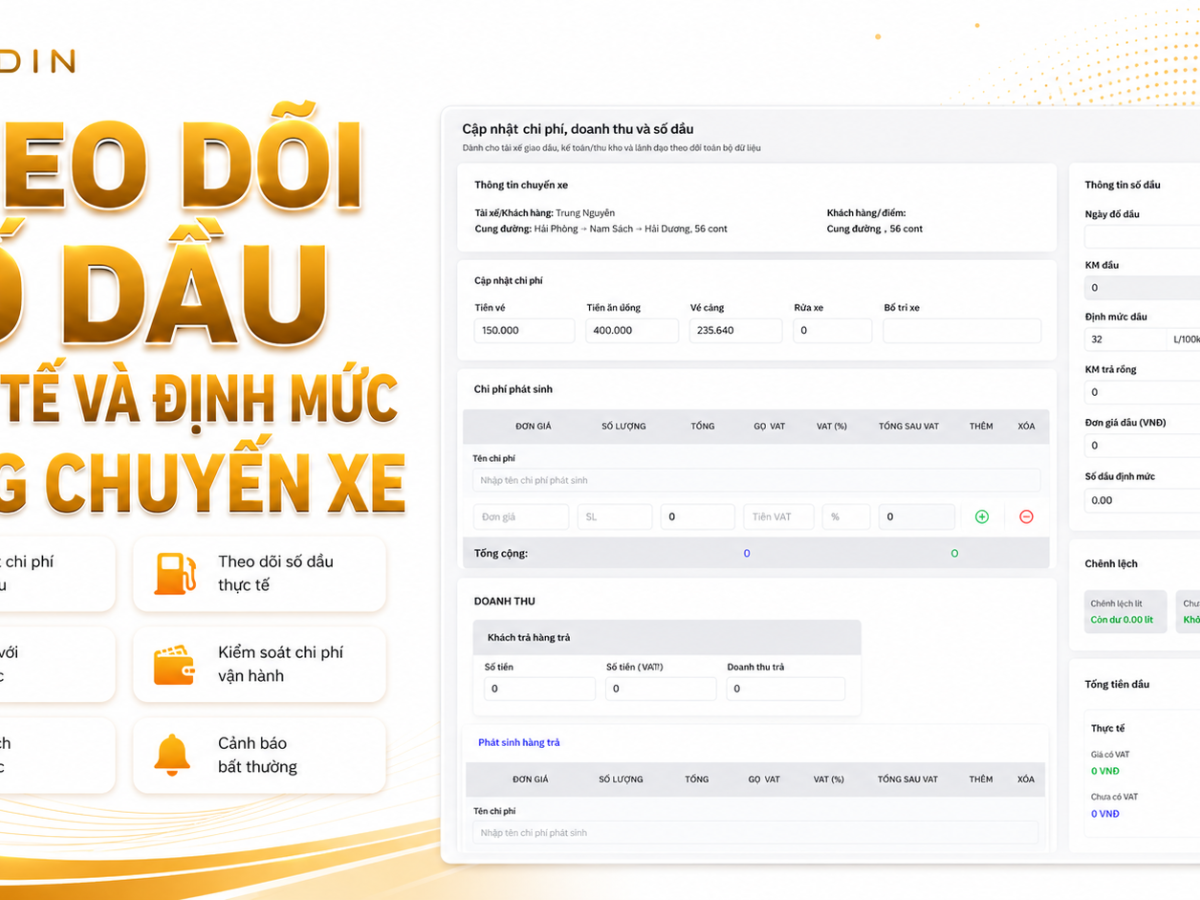Click 'THÊM' header in Chi phí phát sinh
The width and height of the screenshot is (1200, 900).
[x=981, y=426]
